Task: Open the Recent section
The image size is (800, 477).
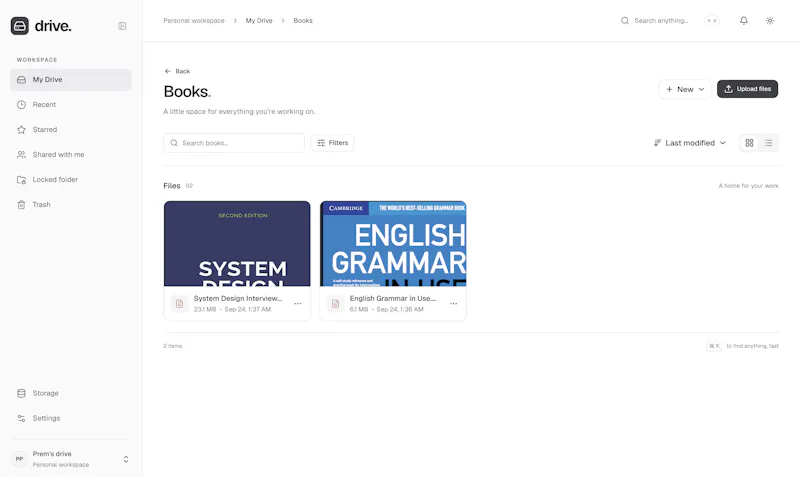Action: (71, 105)
